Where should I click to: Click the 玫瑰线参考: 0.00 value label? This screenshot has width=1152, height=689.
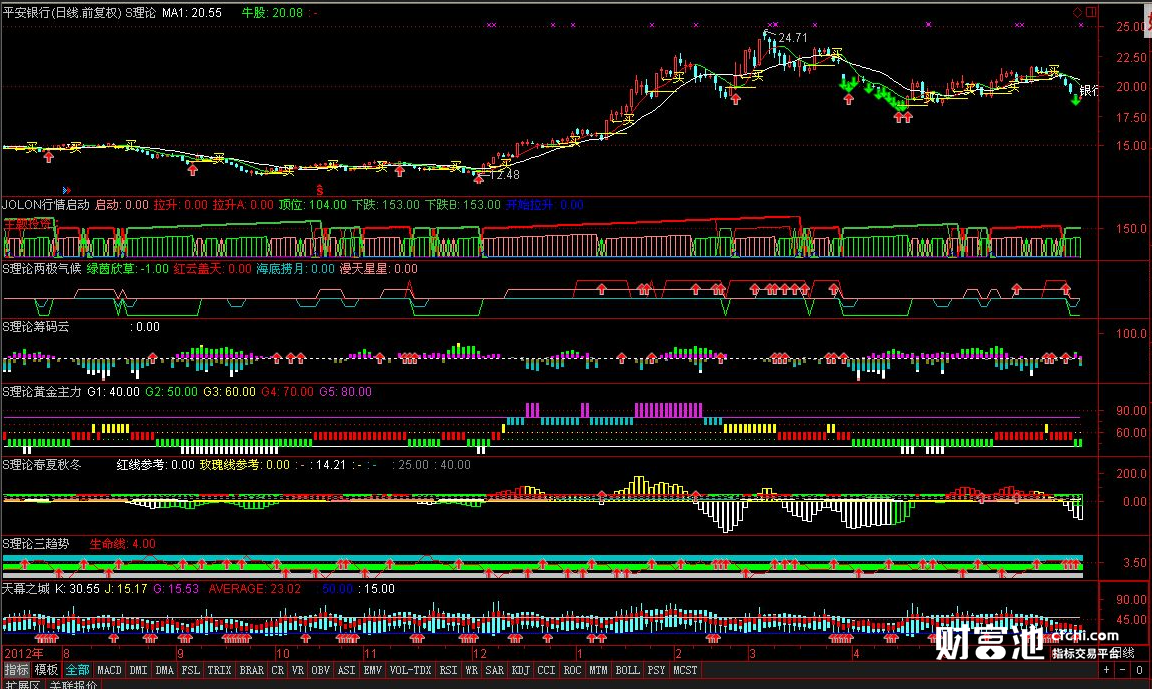[x=245, y=465]
